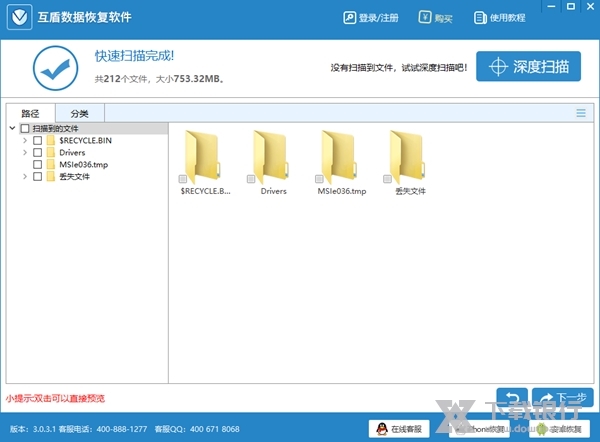600x442 pixels.
Task: Open 在线客服 online support
Action: coord(399,429)
